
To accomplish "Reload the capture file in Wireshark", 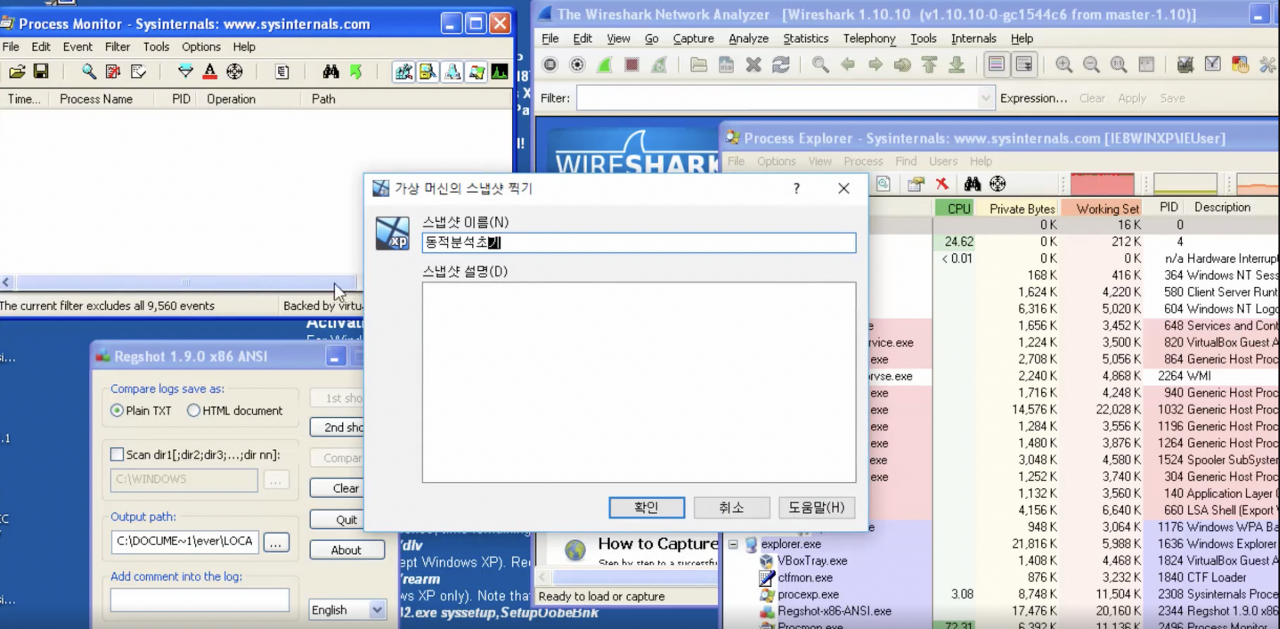I will pyautogui.click(x=780, y=65).
